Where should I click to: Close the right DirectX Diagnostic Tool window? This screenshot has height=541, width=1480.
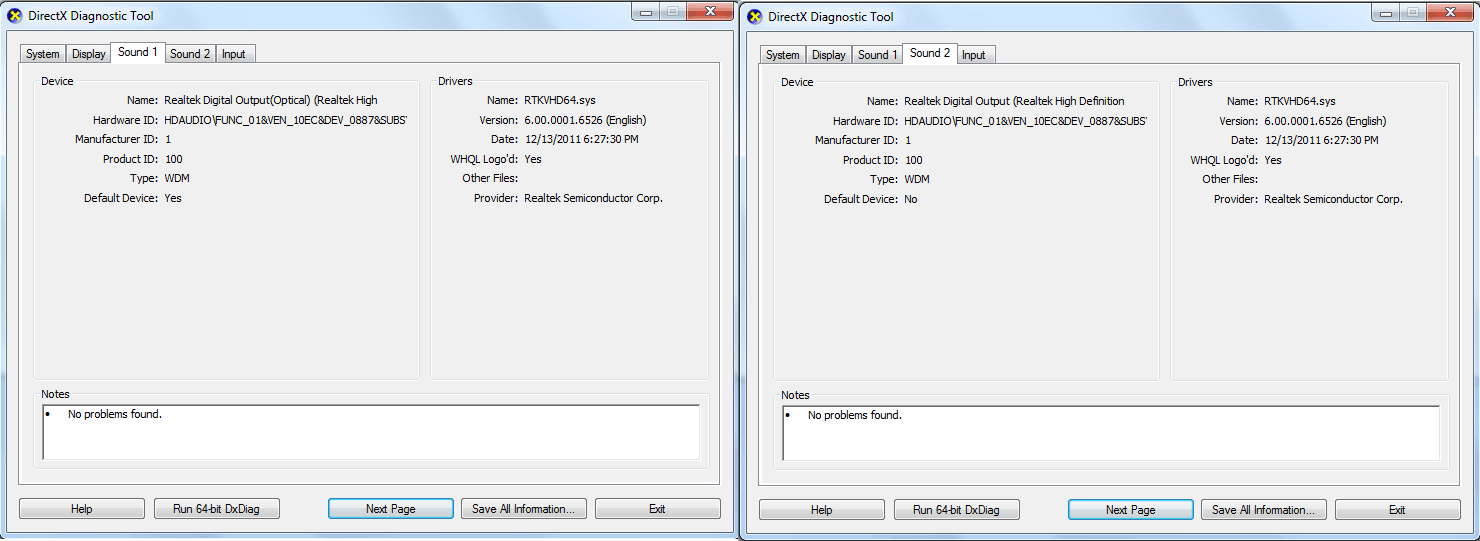click(x=1450, y=12)
